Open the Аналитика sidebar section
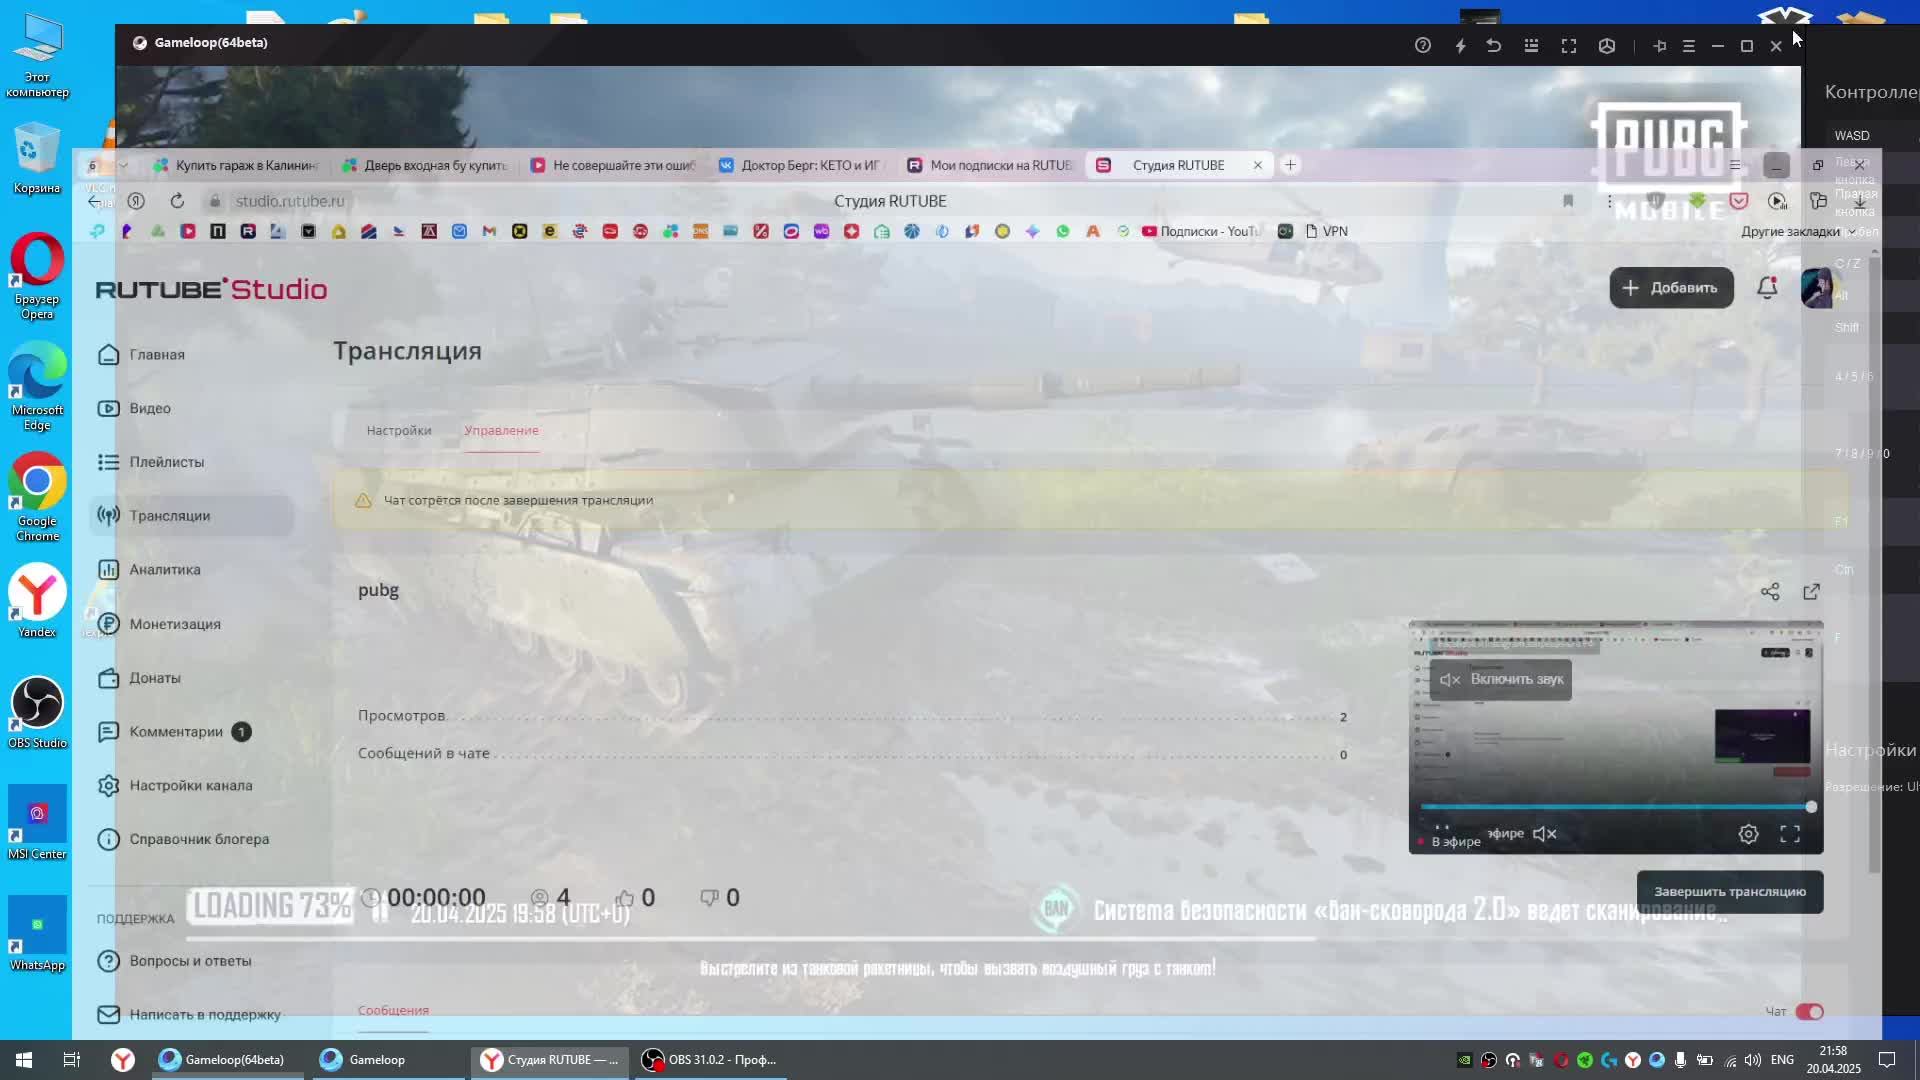The image size is (1920, 1080). pos(165,570)
